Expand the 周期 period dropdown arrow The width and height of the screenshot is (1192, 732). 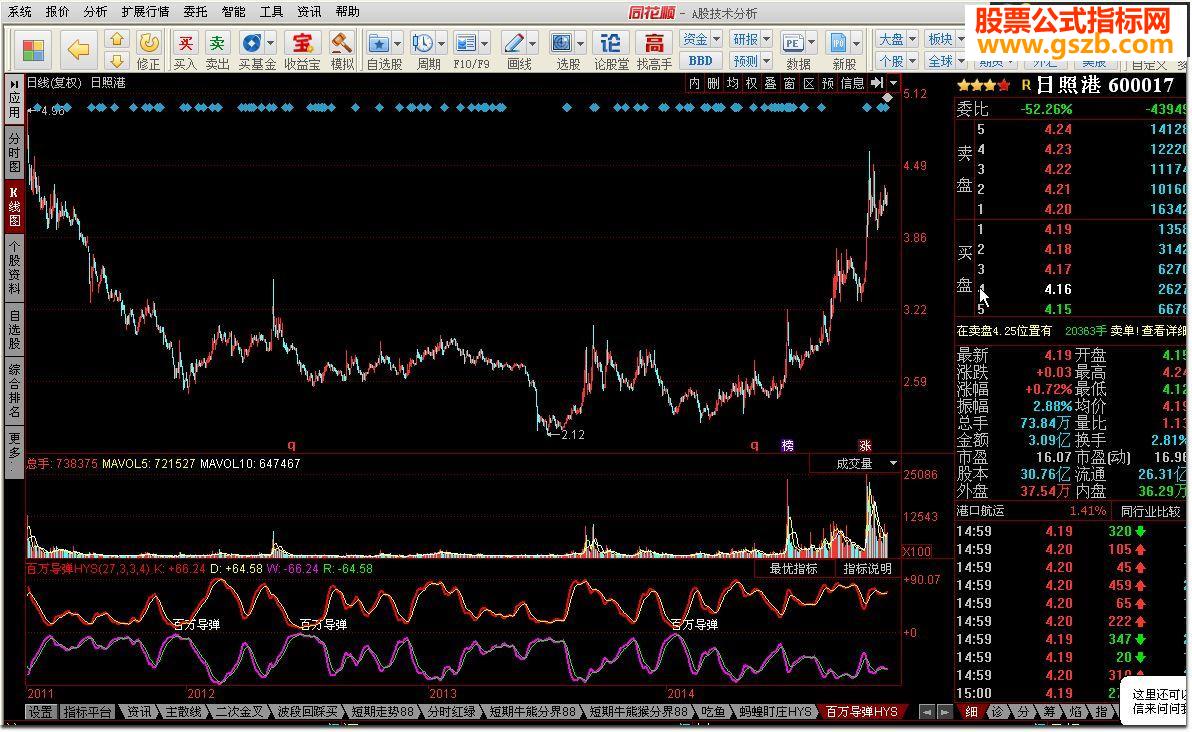tap(441, 43)
